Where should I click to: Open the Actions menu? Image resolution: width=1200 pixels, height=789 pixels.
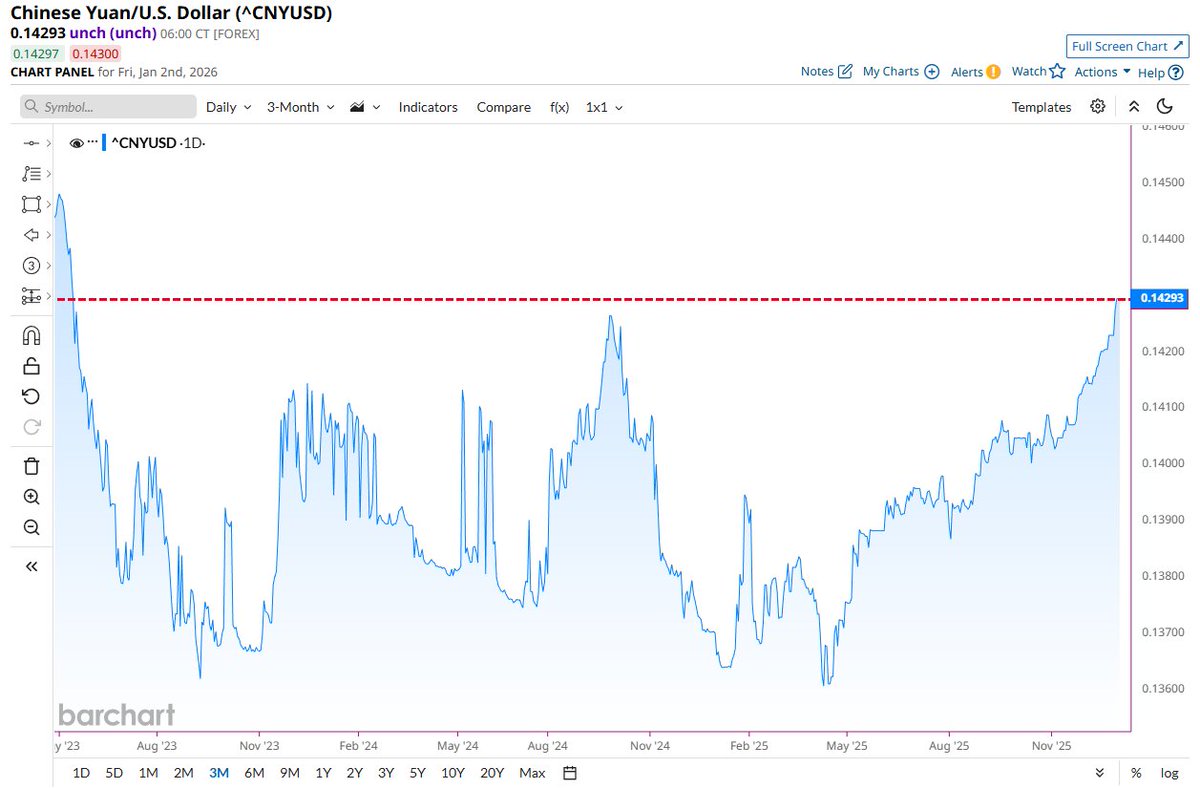pyautogui.click(x=1097, y=71)
